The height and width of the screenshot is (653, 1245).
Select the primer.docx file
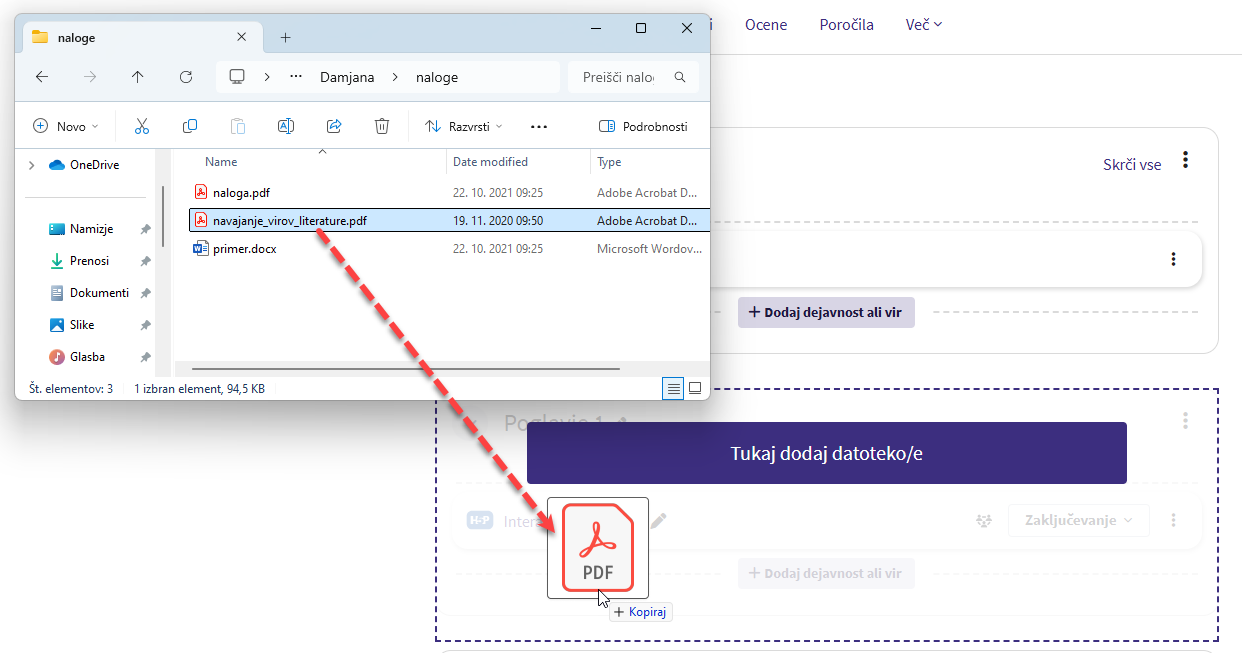[244, 249]
